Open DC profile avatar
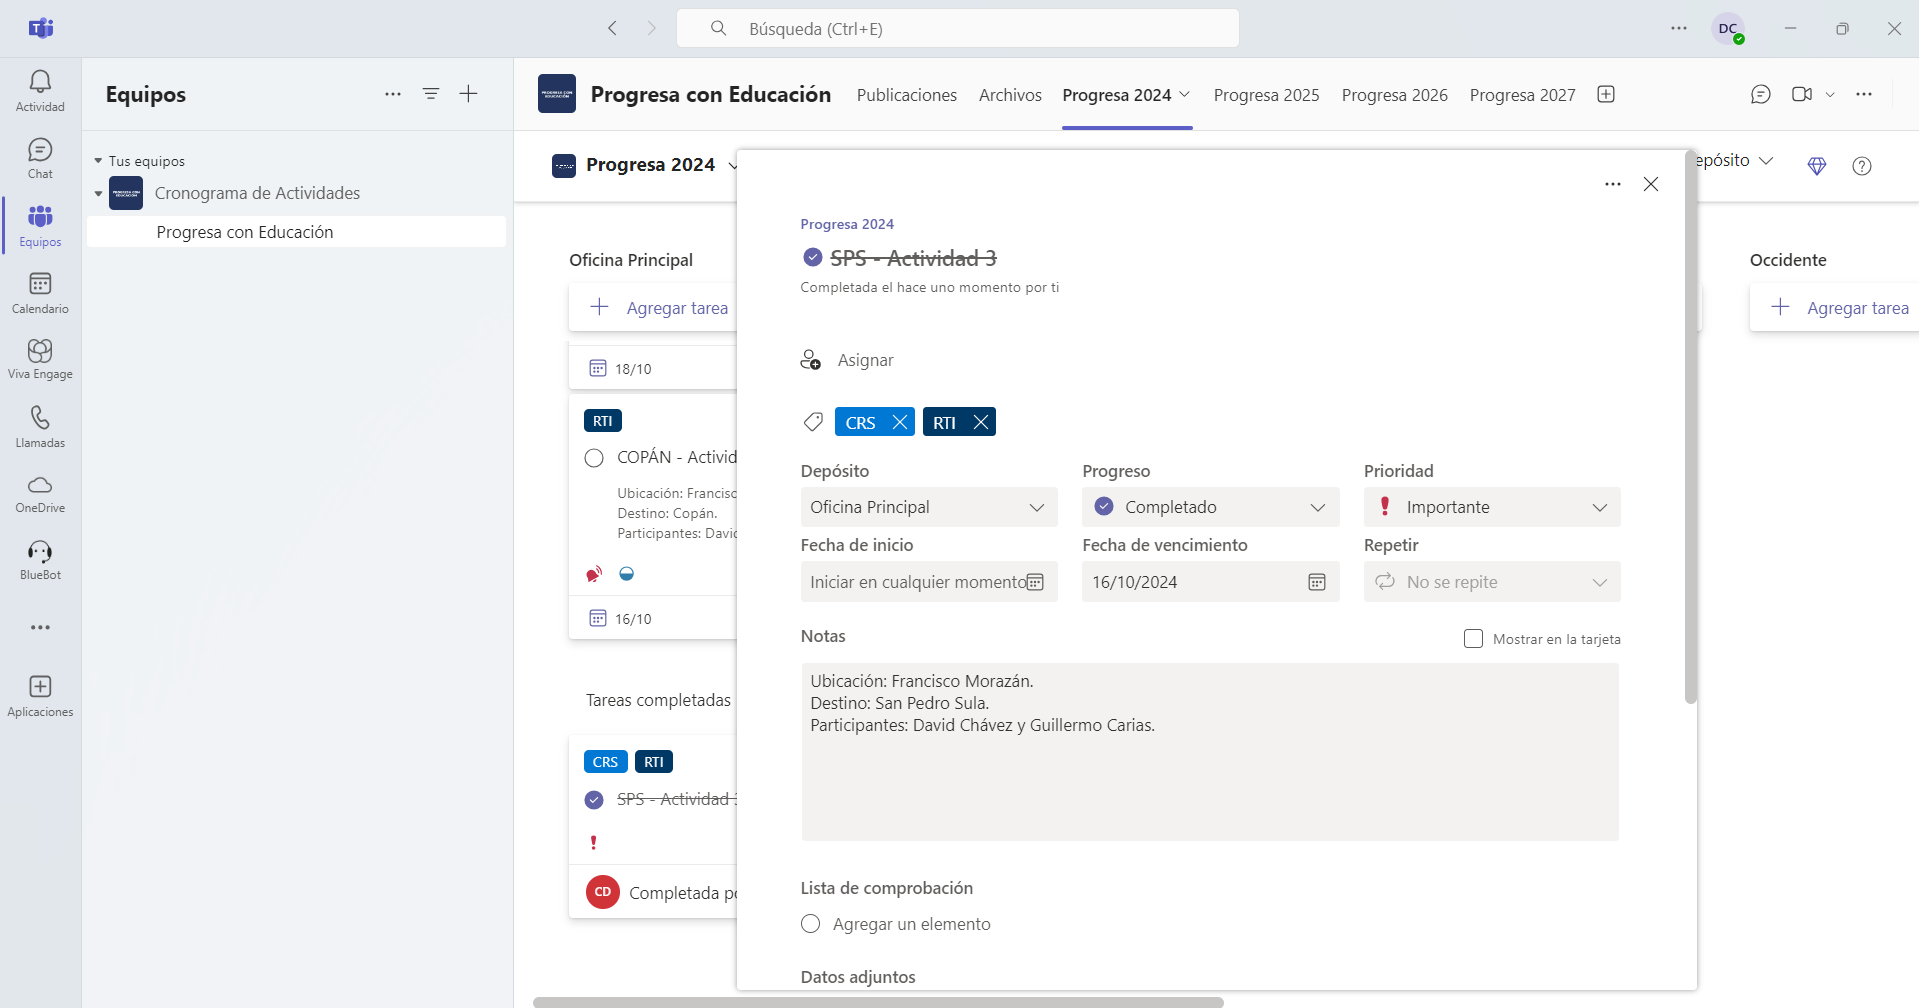The image size is (1919, 1008). coord(1728,29)
